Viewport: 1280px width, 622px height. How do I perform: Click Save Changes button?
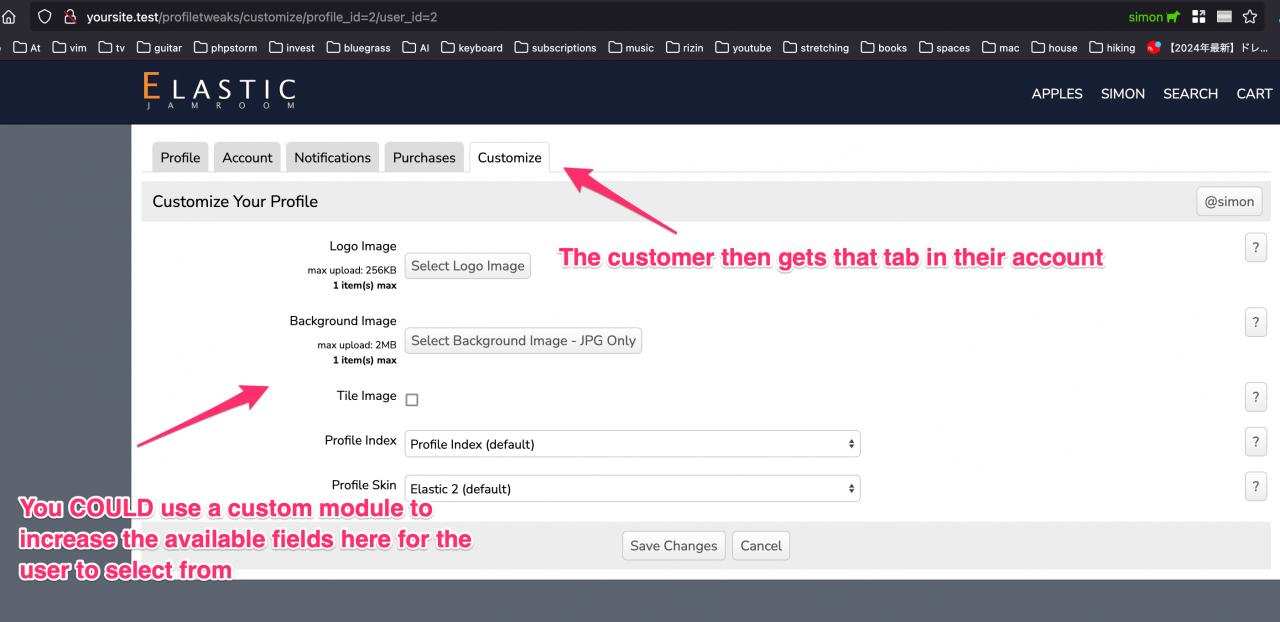(674, 546)
